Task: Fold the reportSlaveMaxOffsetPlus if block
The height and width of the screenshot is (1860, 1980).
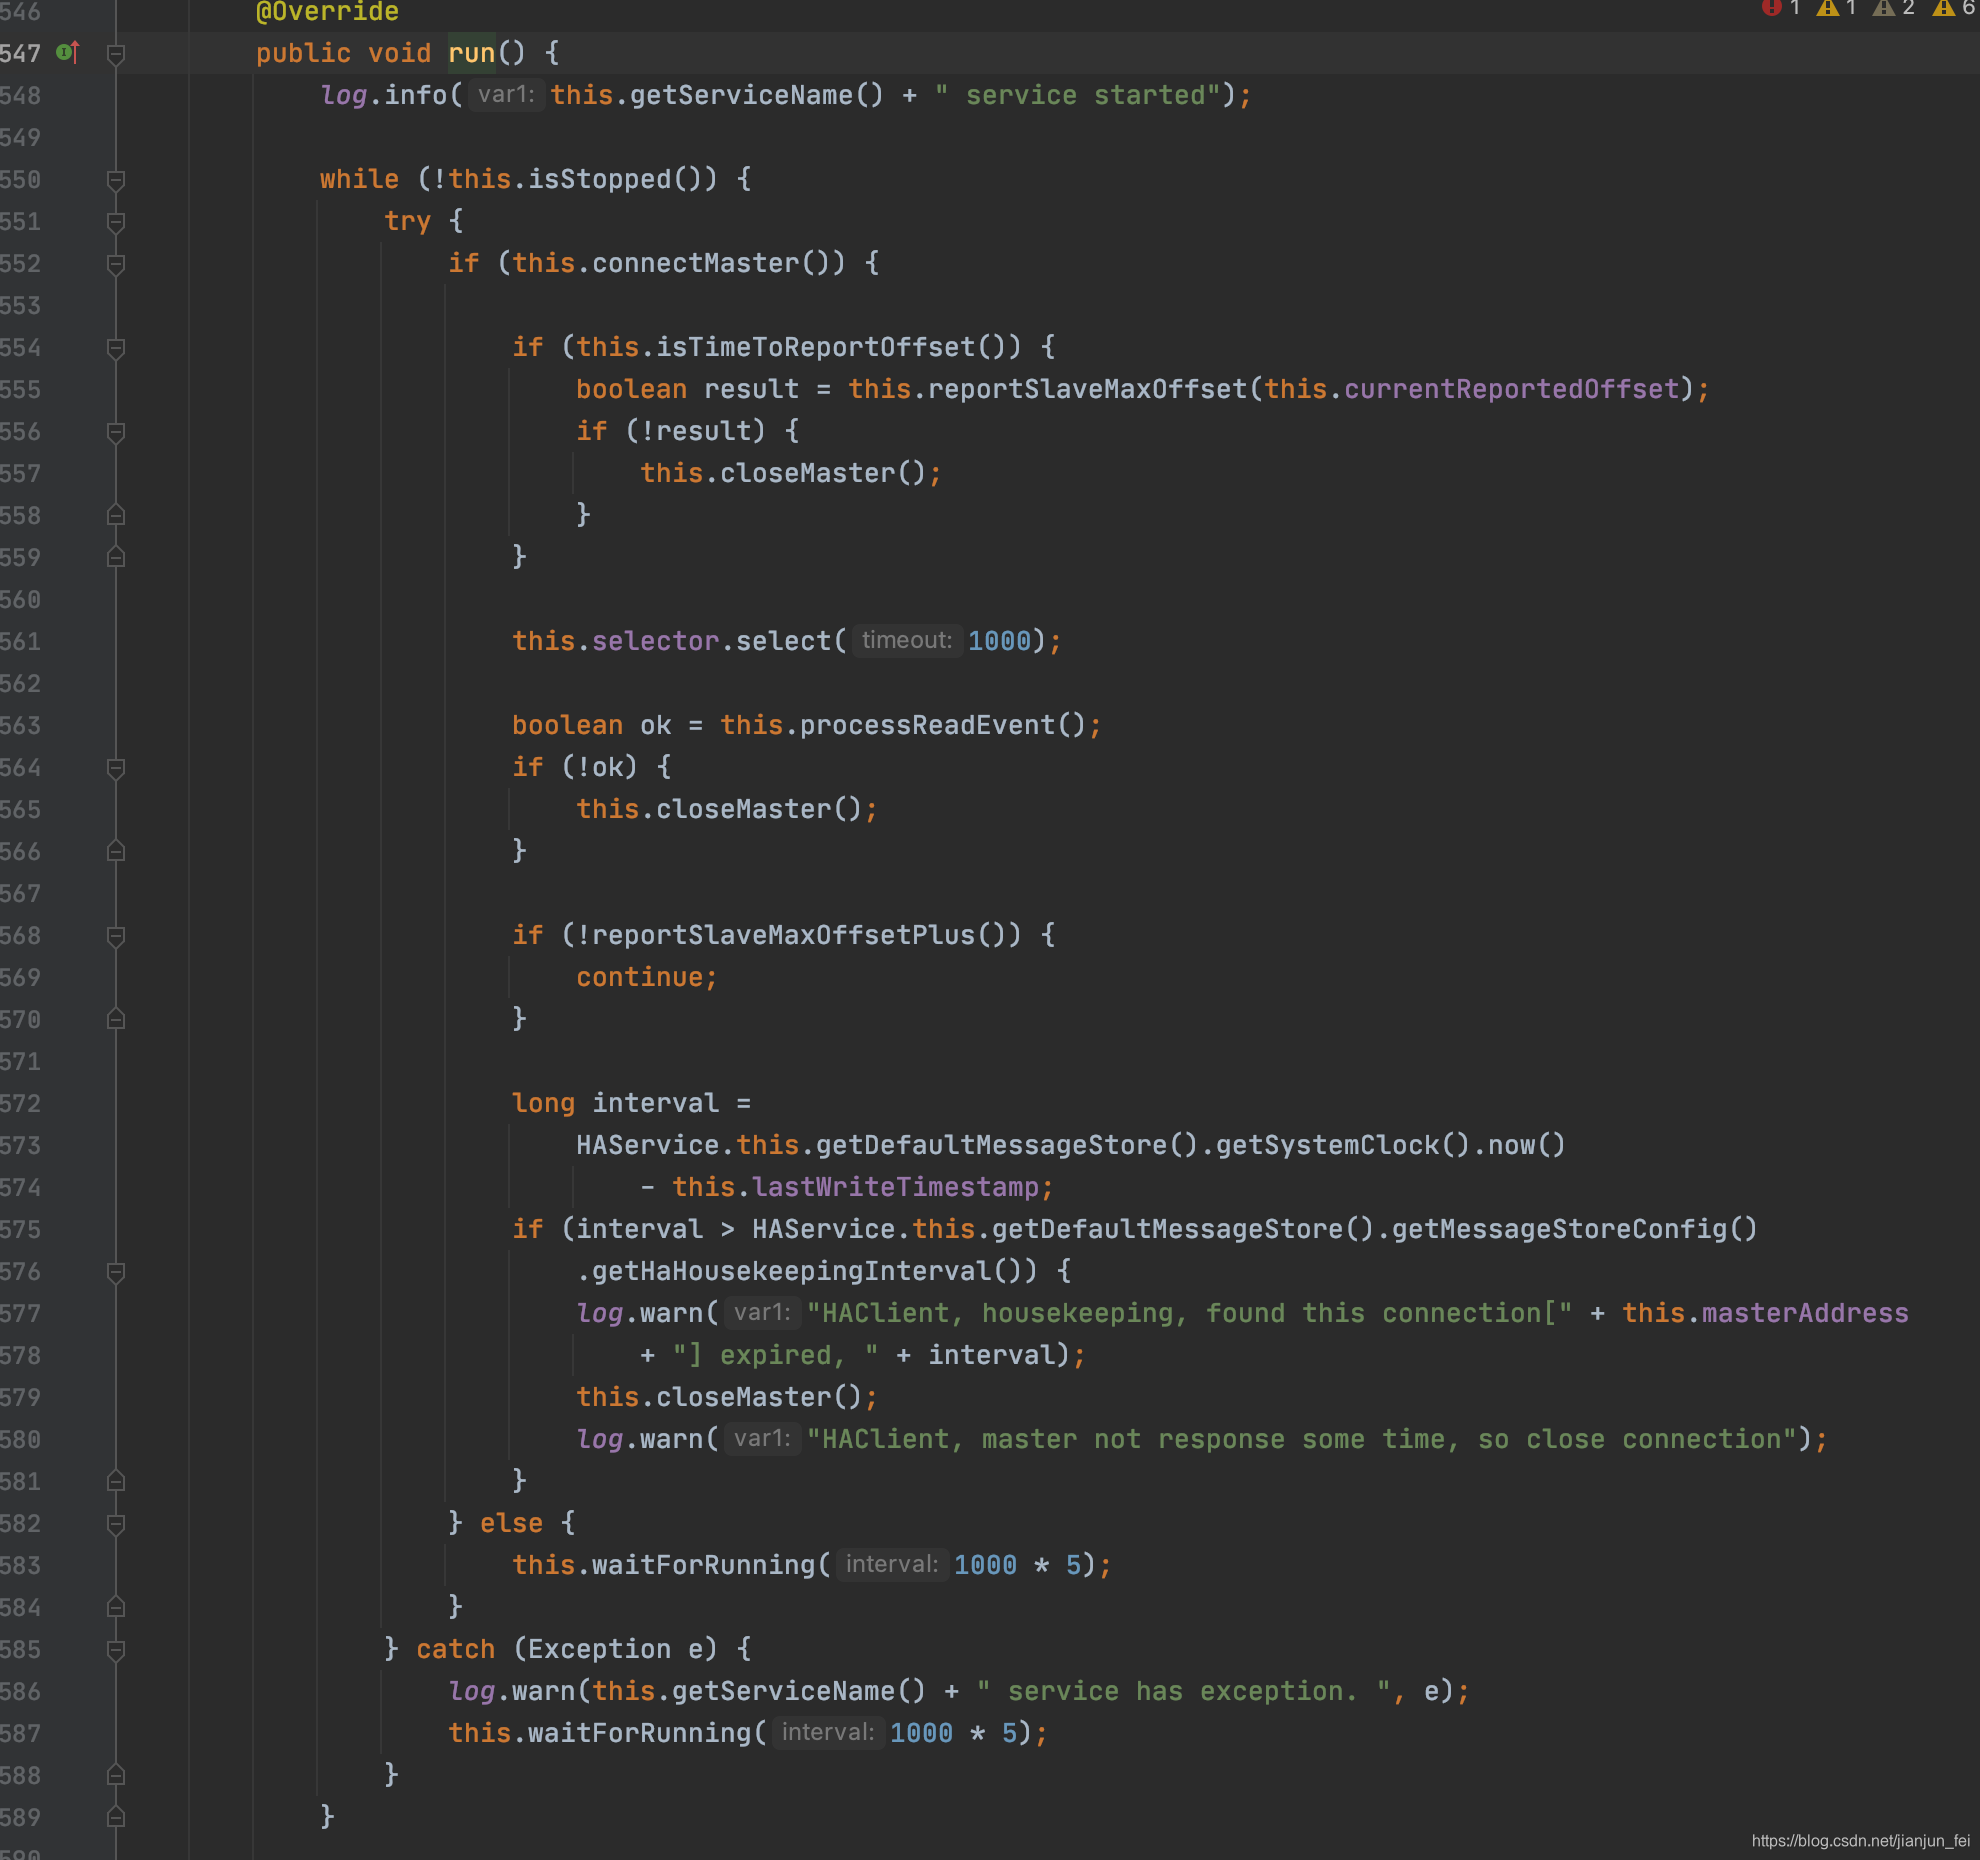Action: (x=116, y=936)
